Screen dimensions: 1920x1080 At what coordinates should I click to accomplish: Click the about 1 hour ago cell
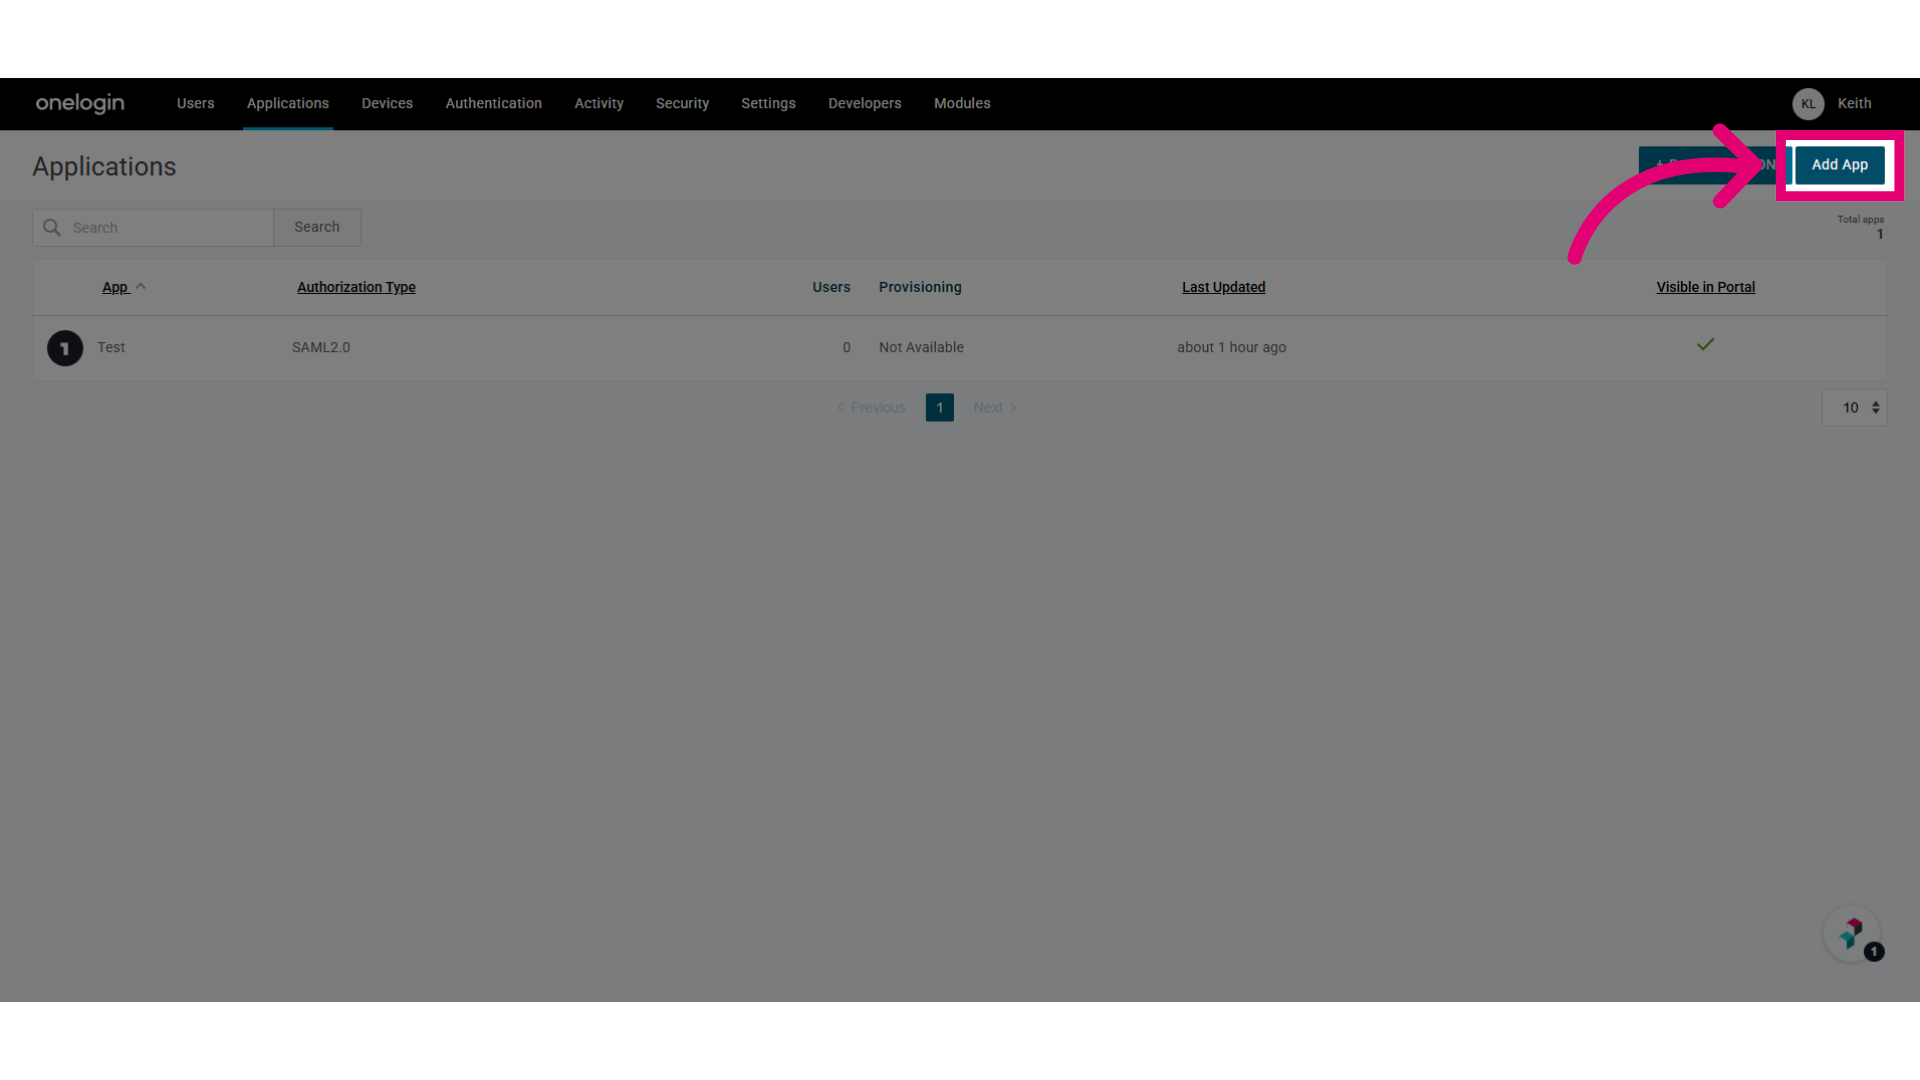click(x=1231, y=347)
